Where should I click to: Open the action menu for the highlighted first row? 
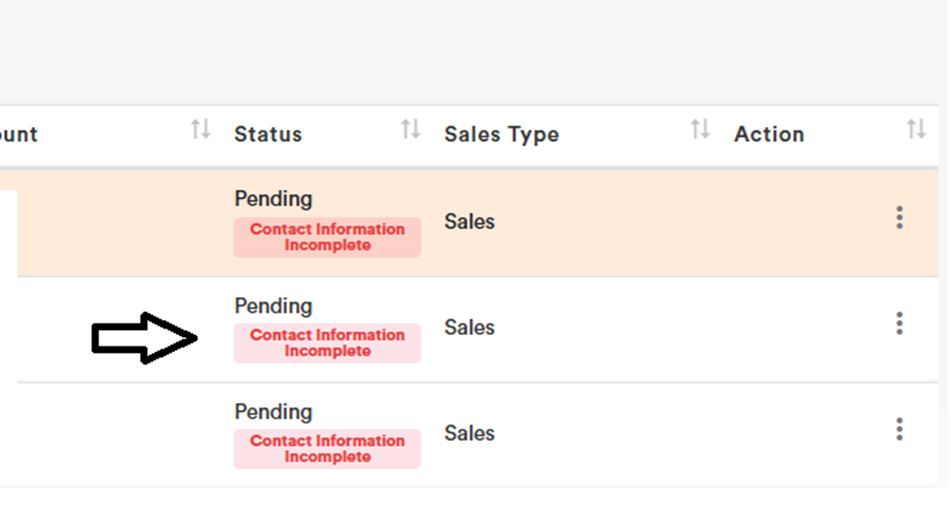(x=899, y=218)
